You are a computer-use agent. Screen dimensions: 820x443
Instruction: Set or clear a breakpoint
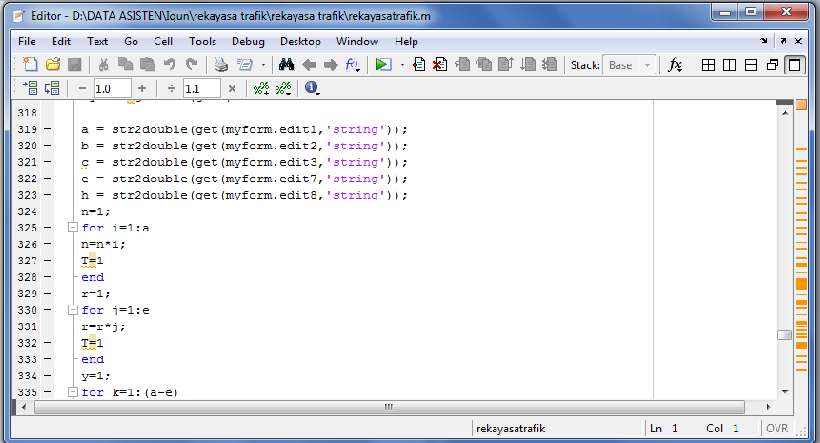420,64
